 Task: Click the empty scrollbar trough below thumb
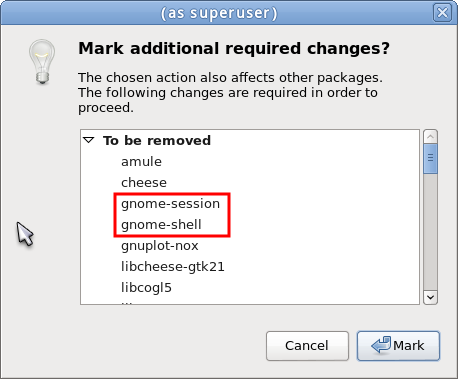pyautogui.click(x=430, y=232)
